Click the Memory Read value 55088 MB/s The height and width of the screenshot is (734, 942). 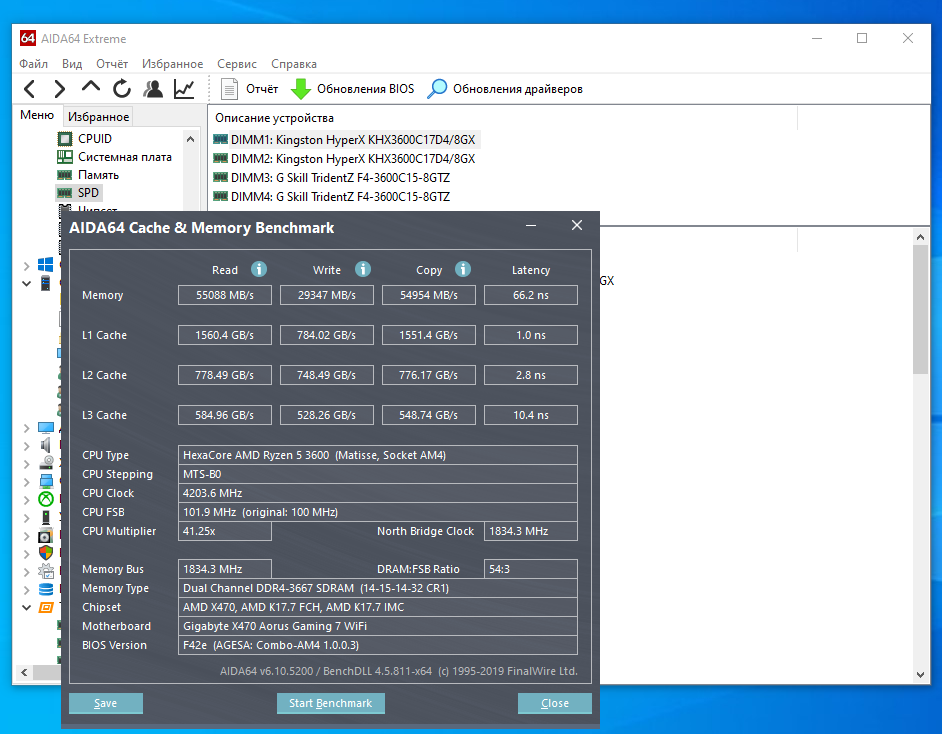(225, 295)
